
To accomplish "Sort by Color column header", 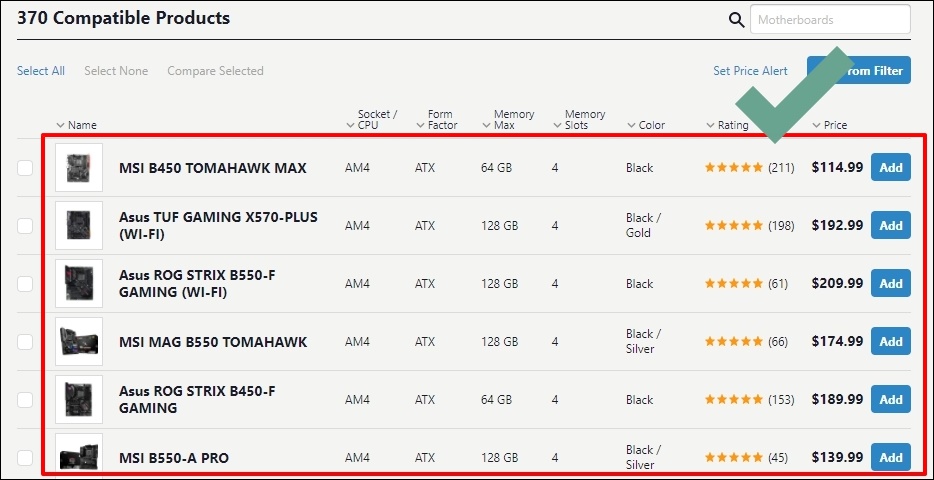I will click(x=646, y=125).
